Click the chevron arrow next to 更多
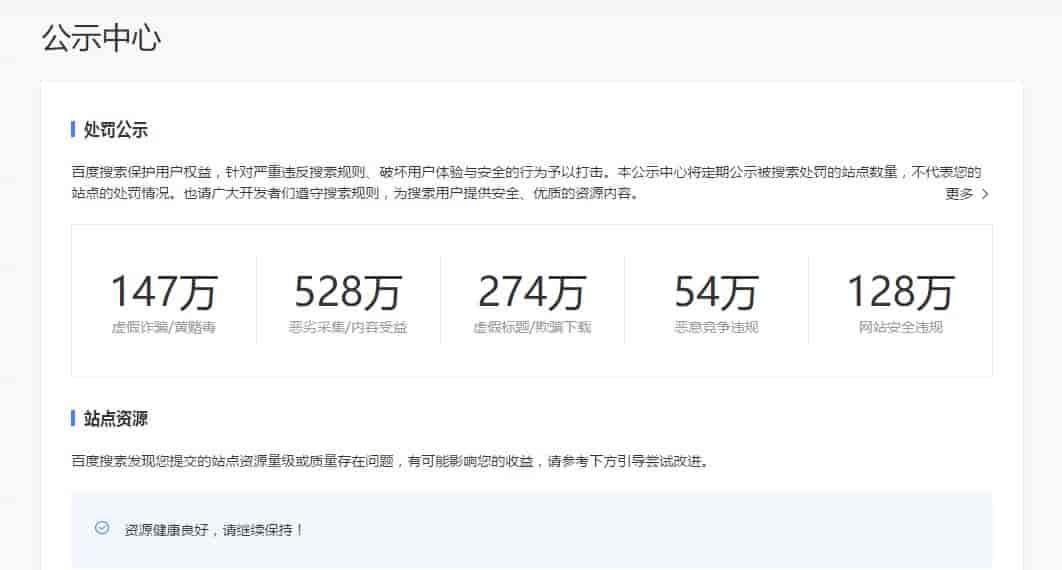This screenshot has width=1062, height=570. [x=985, y=194]
